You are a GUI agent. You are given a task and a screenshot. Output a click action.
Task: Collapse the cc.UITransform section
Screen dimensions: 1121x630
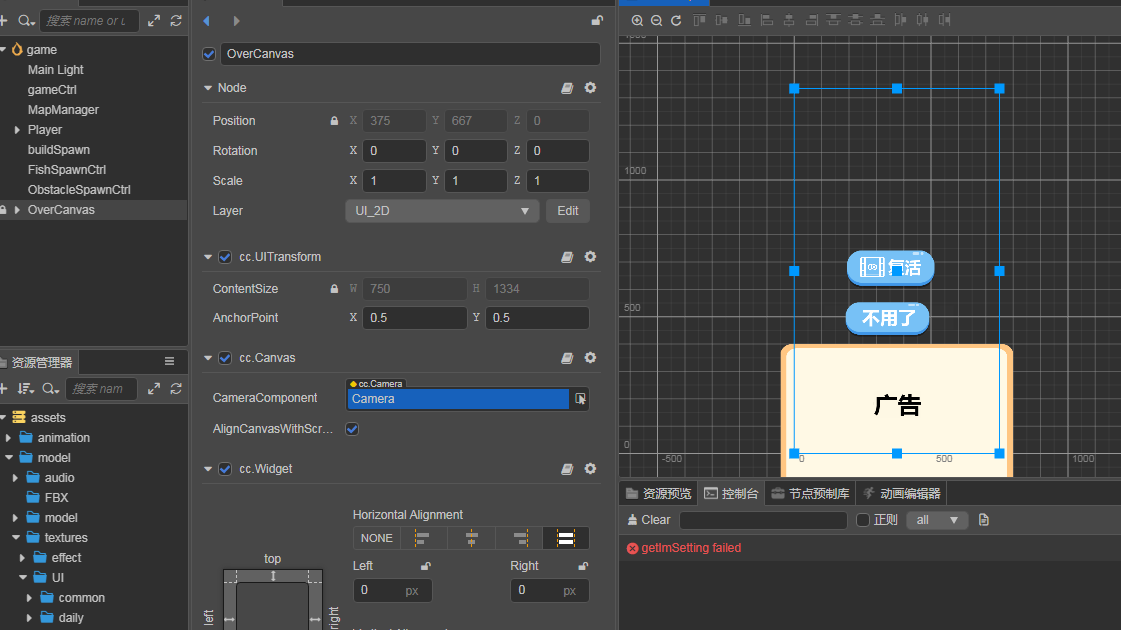click(x=208, y=257)
